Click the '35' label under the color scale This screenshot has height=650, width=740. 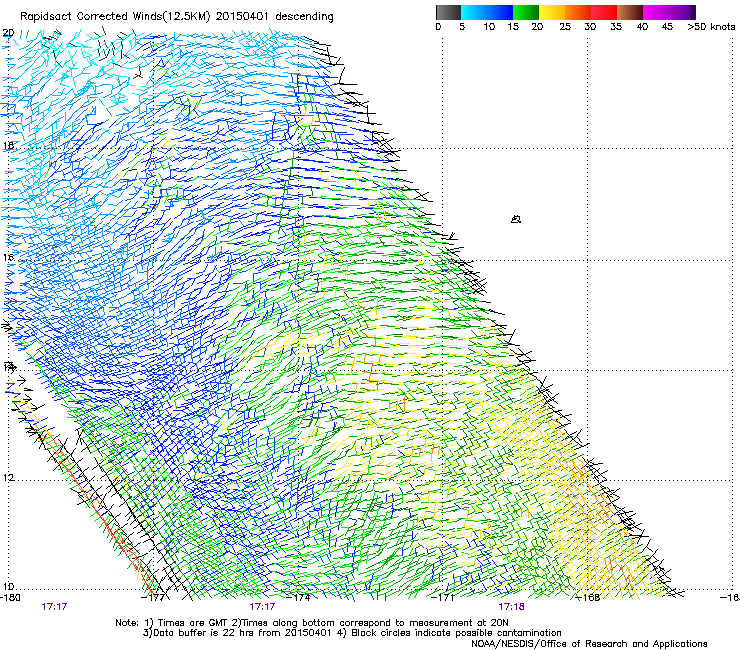pyautogui.click(x=616, y=27)
